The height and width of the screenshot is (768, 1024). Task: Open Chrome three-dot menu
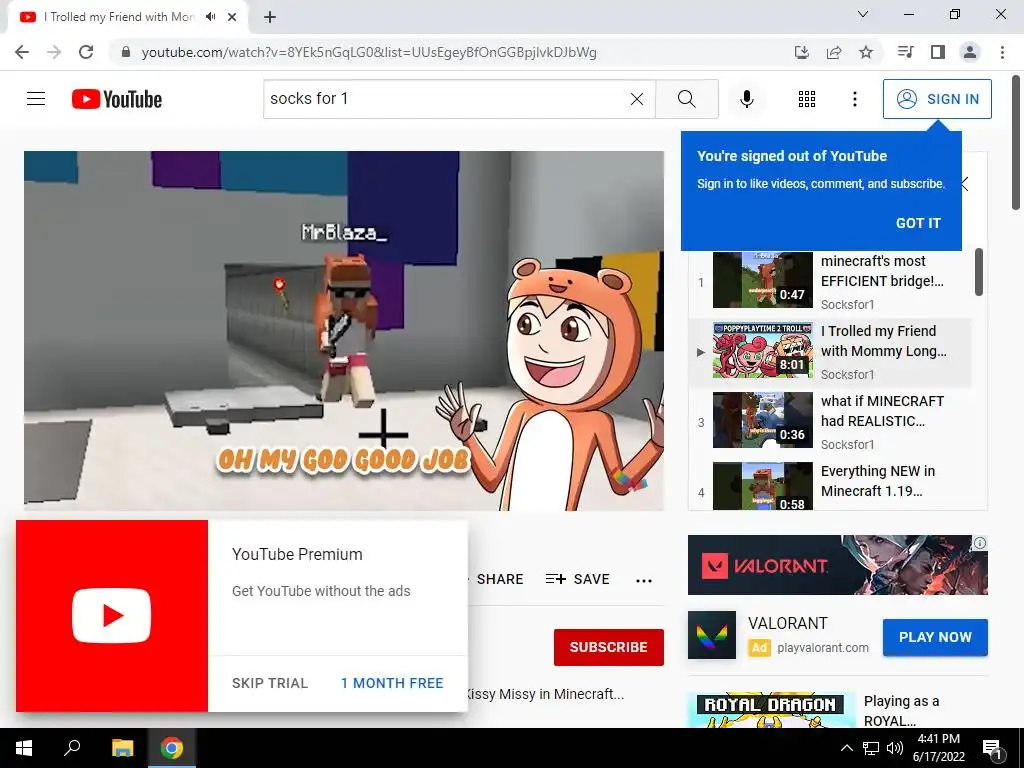click(1002, 52)
